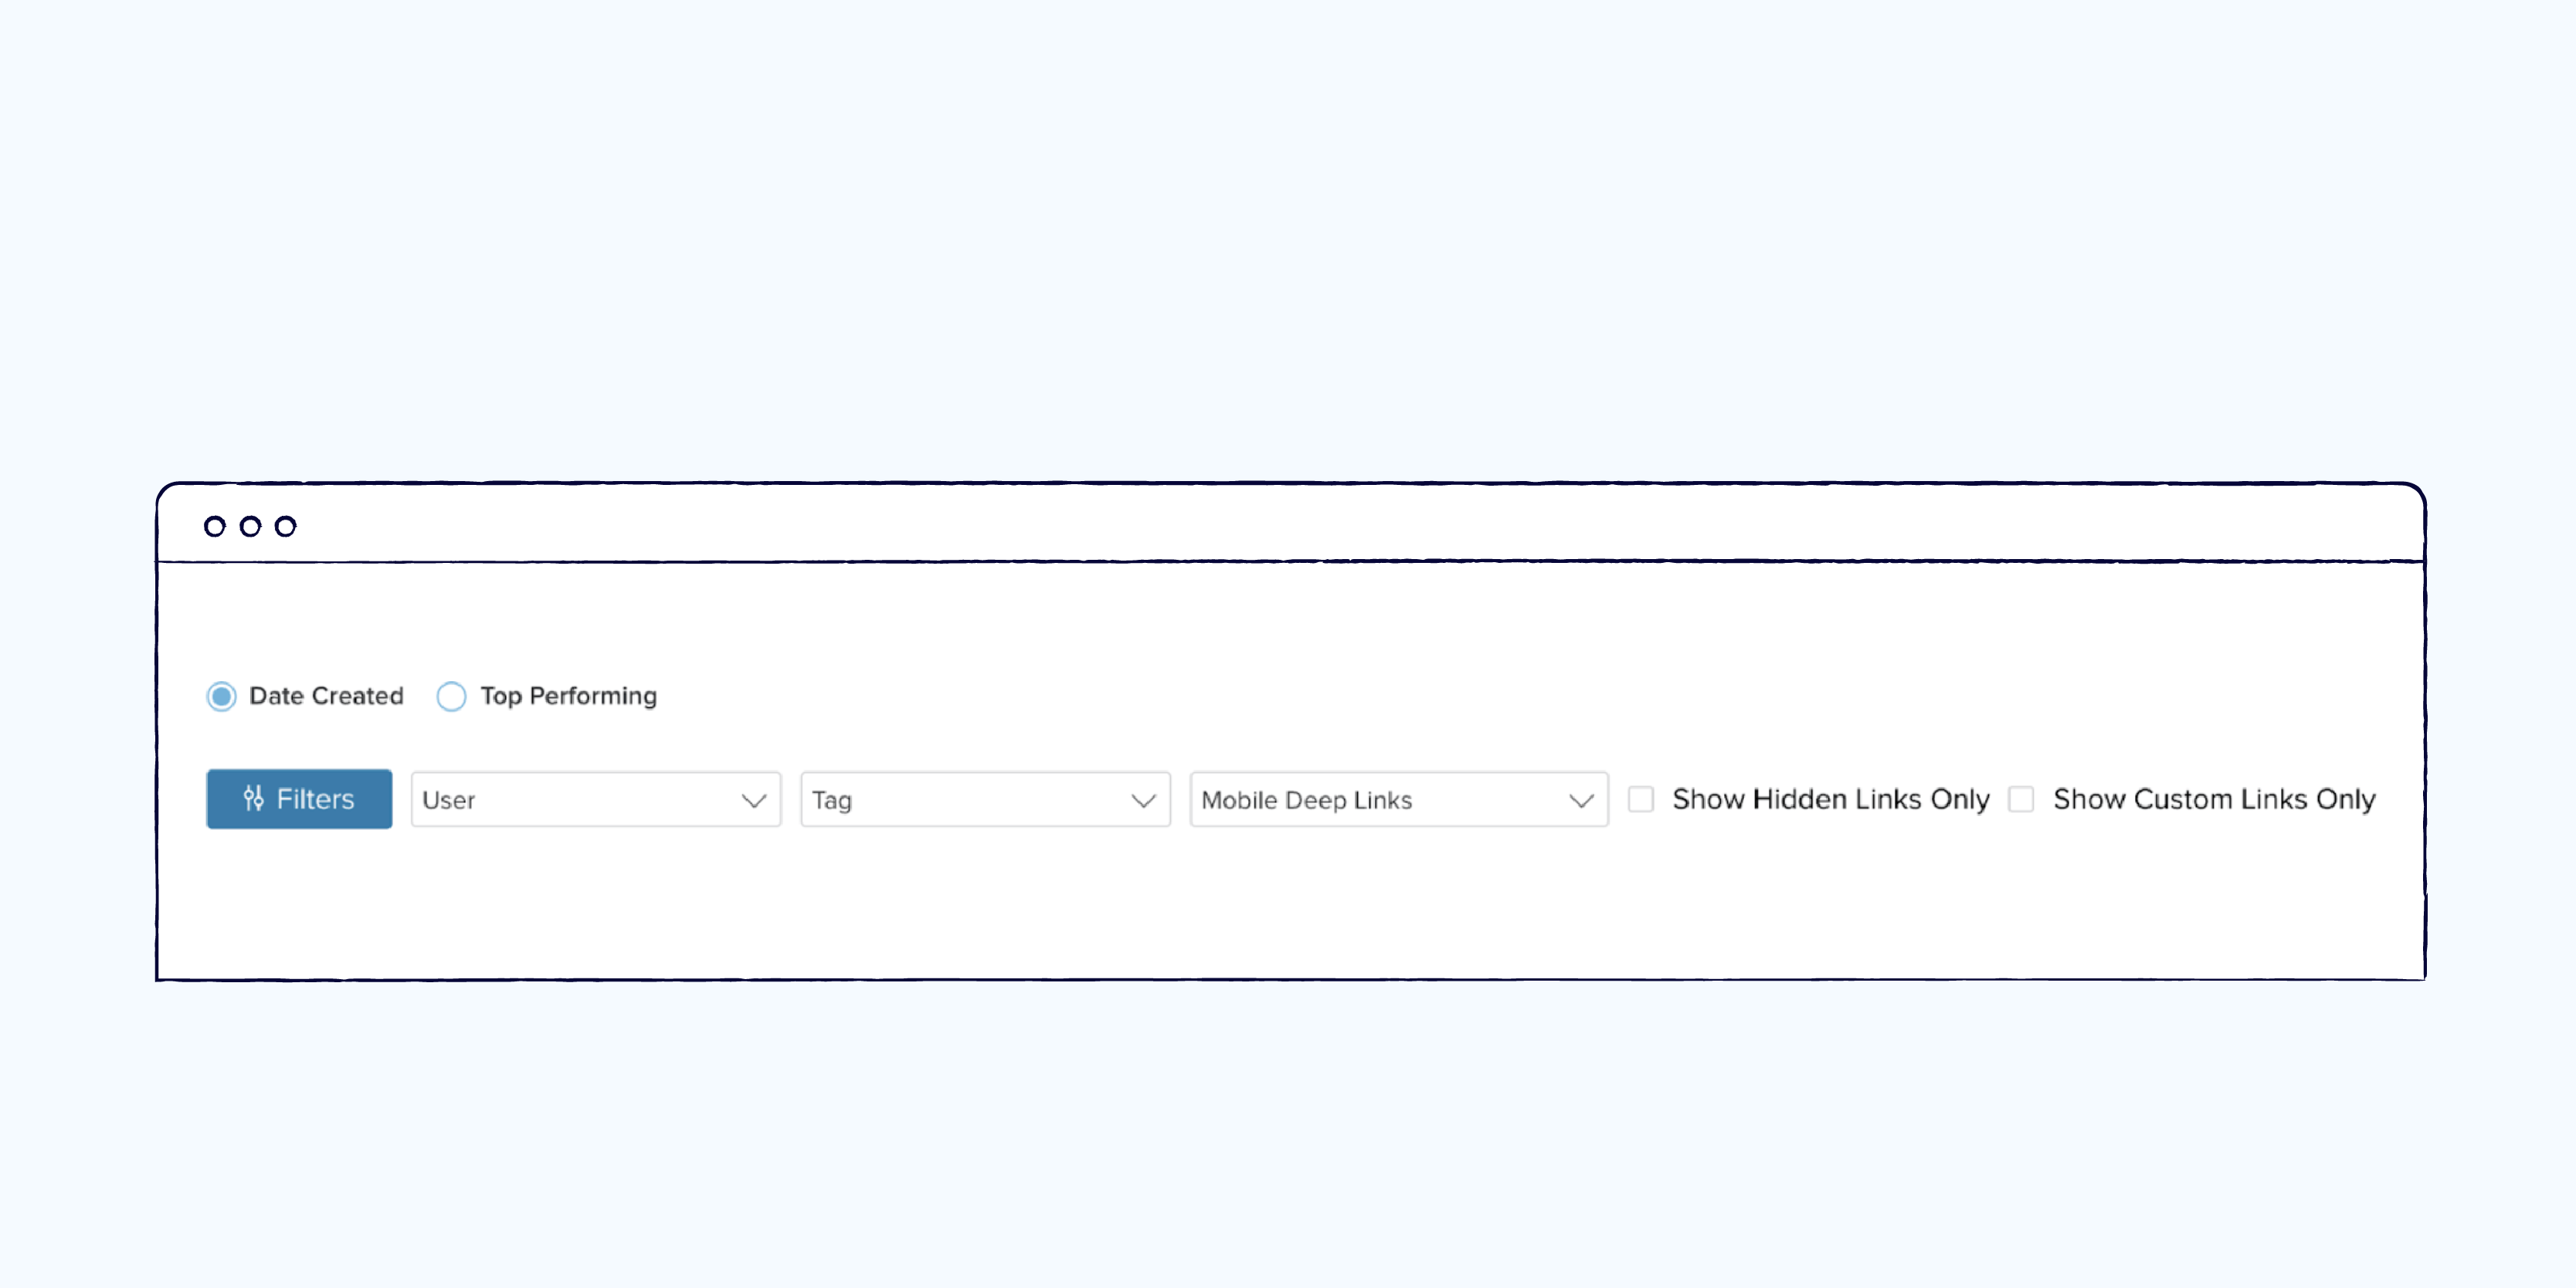Click the Filters label button
This screenshot has height=1288, width=2576.
pyautogui.click(x=299, y=798)
